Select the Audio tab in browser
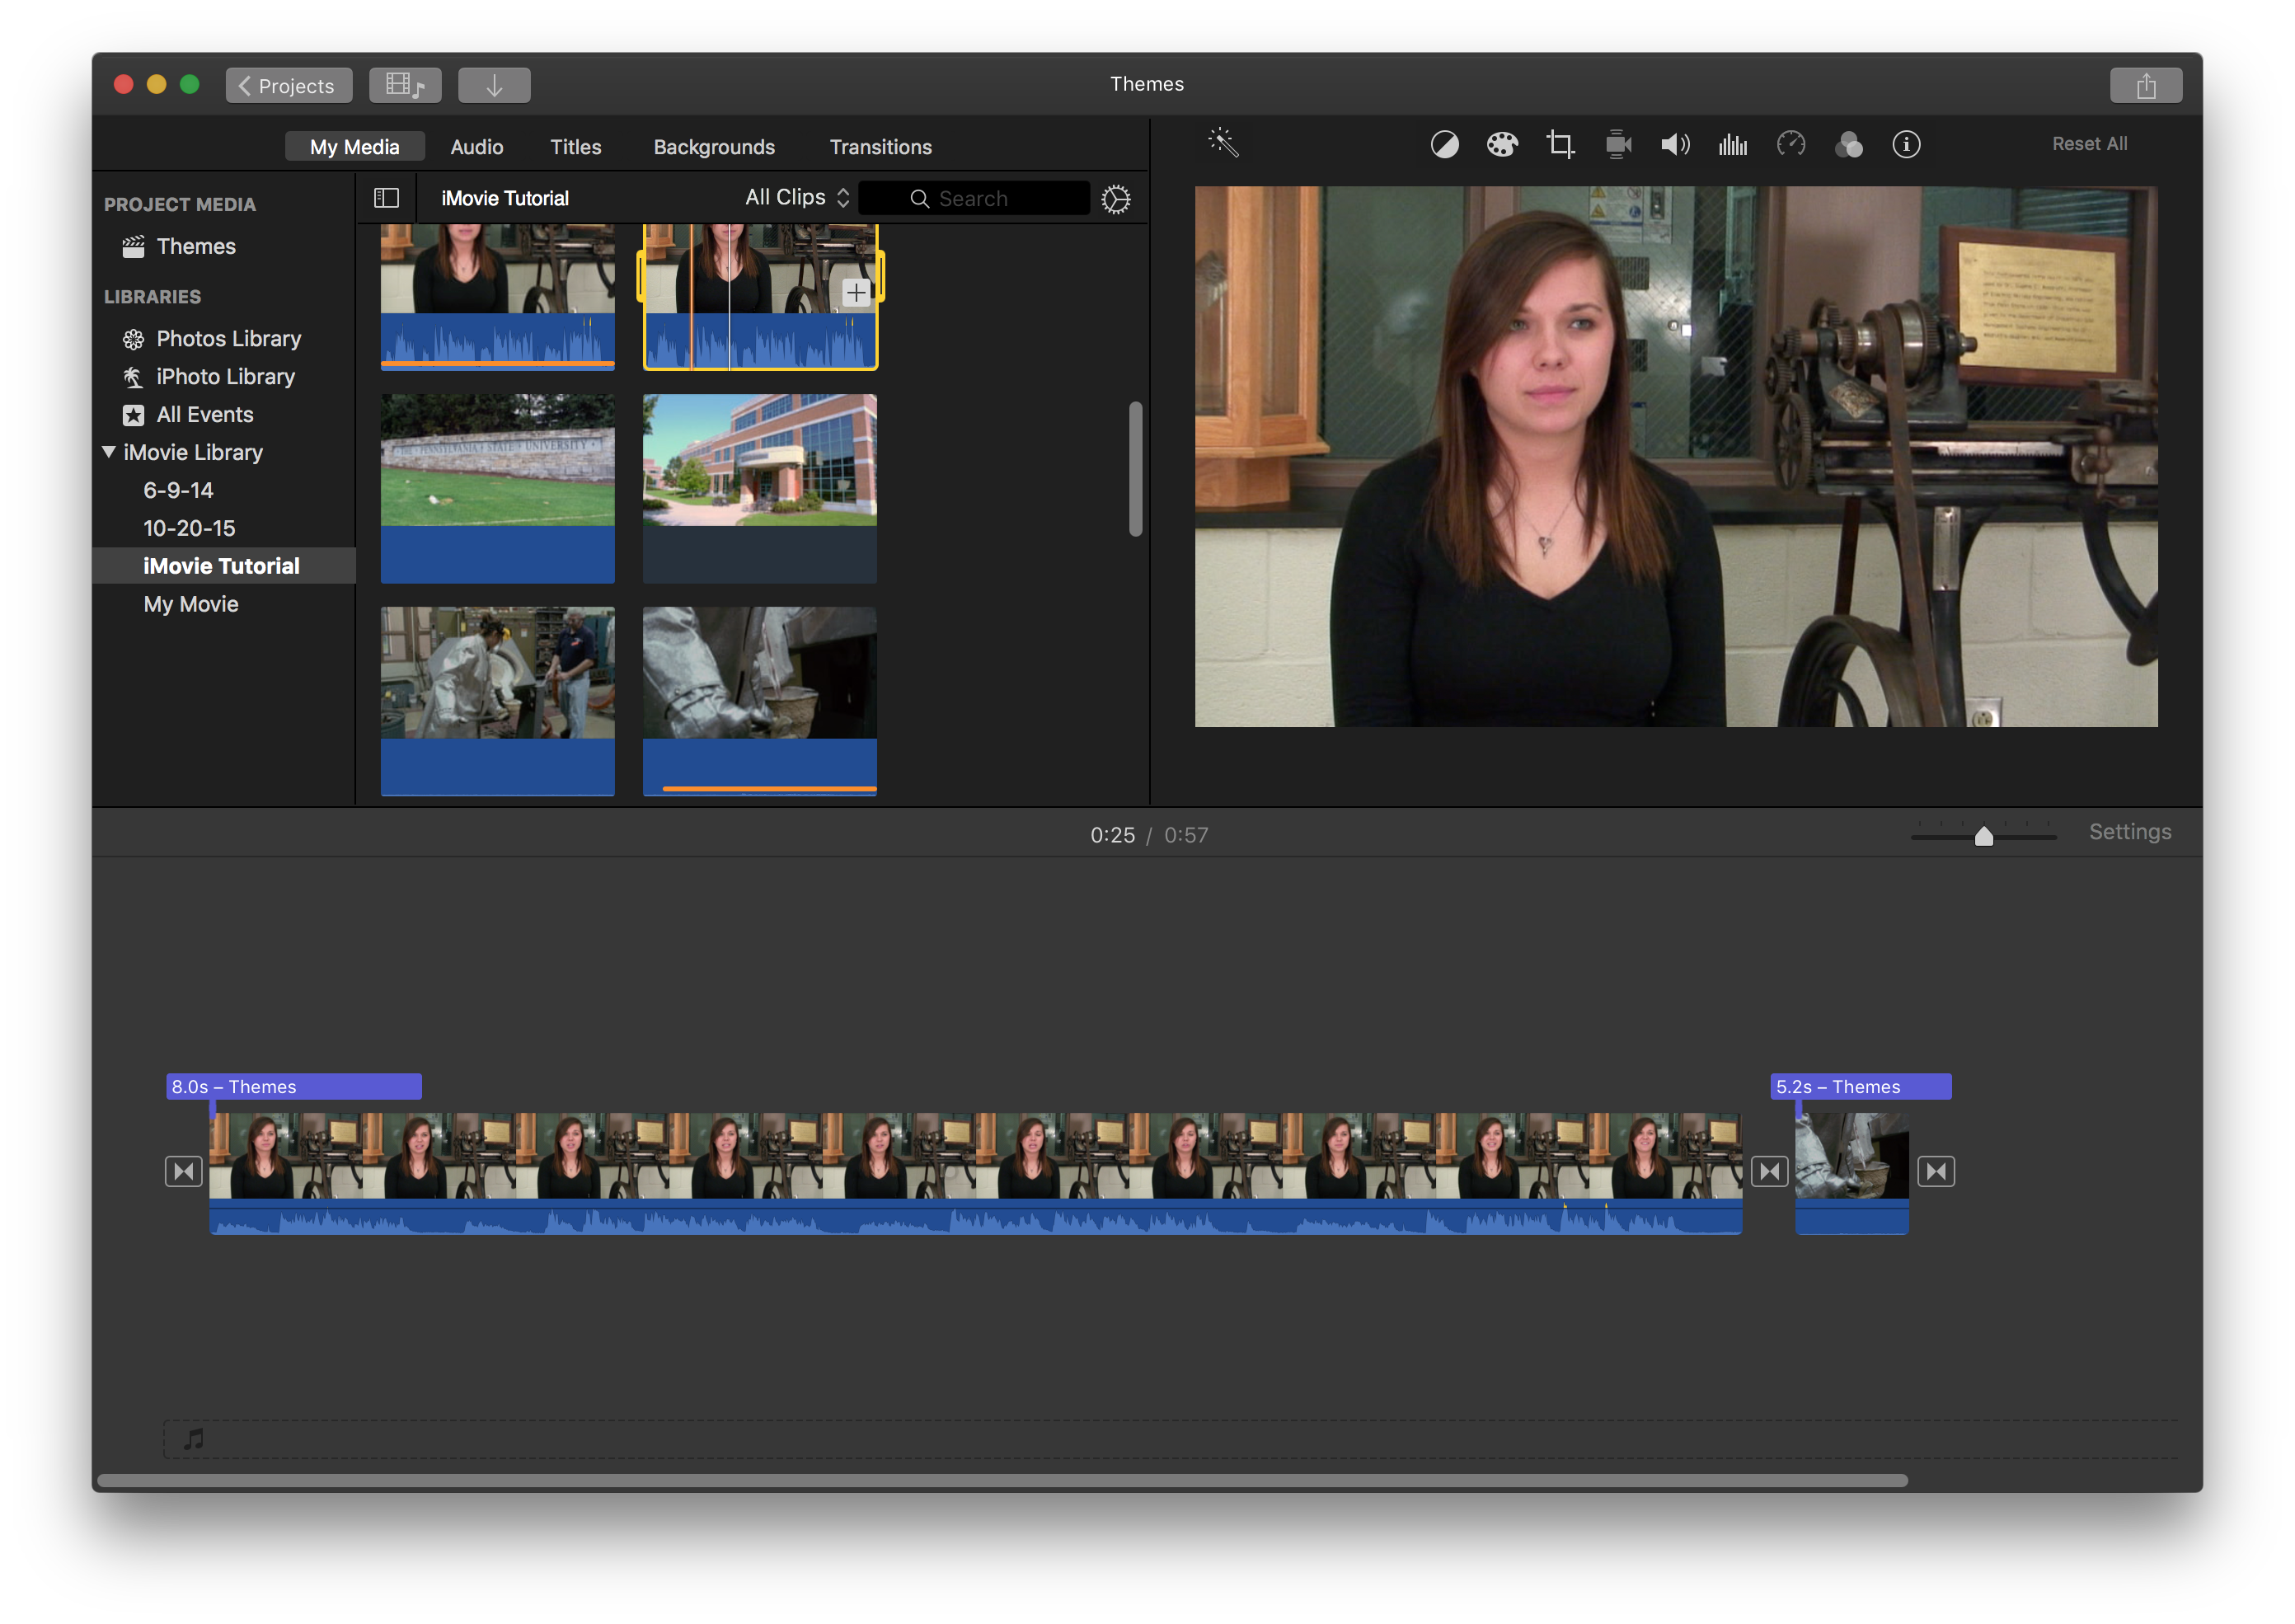 (475, 146)
